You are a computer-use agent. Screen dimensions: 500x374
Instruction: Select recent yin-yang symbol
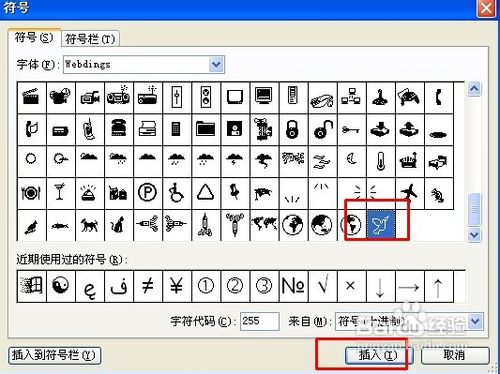point(61,286)
